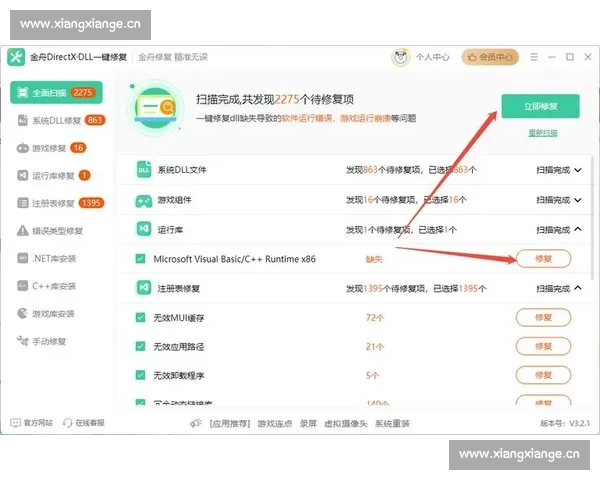Click 修复 for 无效应用路径

(x=543, y=346)
